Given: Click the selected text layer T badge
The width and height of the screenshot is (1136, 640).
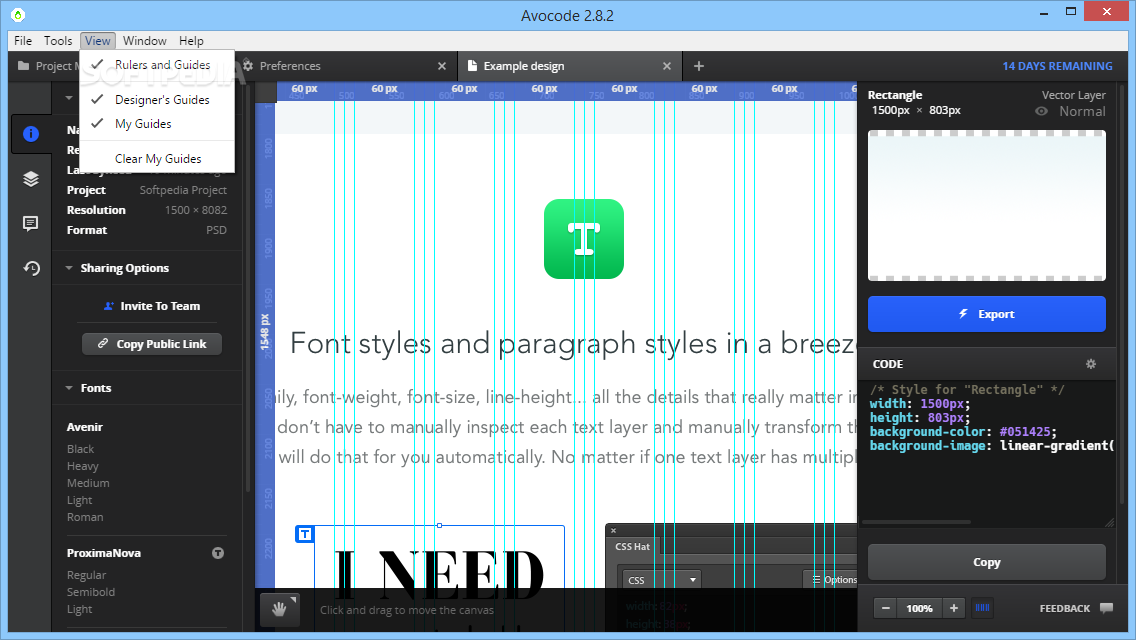Looking at the screenshot, I should [x=305, y=534].
